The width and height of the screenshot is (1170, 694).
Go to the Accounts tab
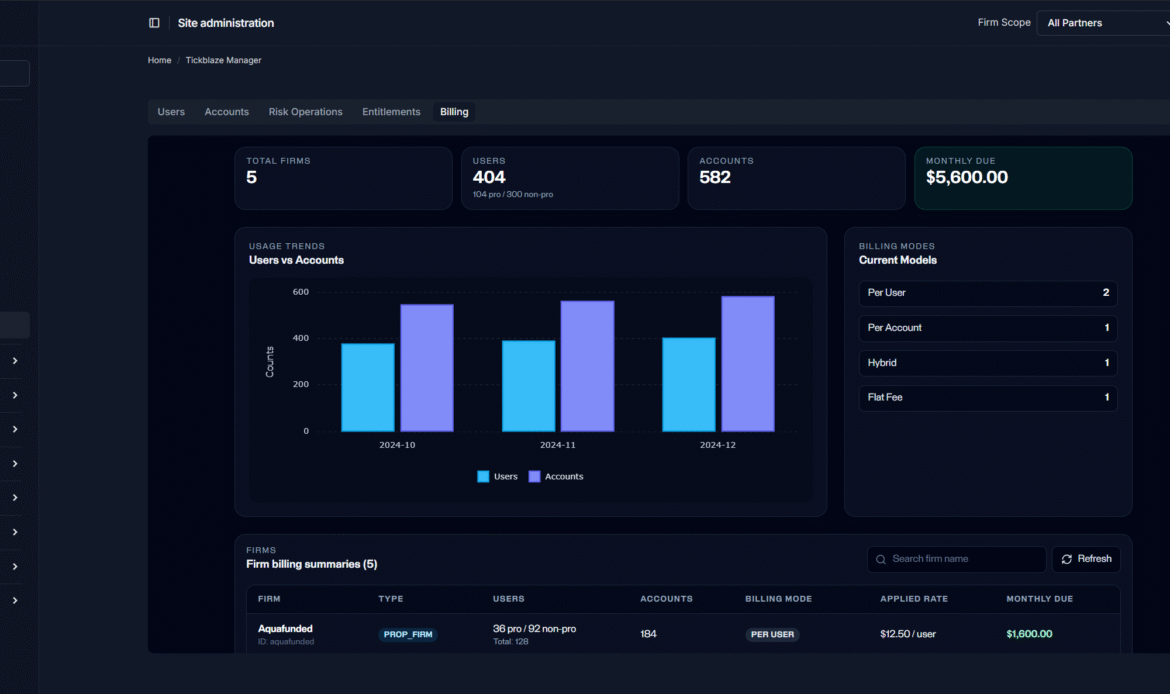pos(227,112)
